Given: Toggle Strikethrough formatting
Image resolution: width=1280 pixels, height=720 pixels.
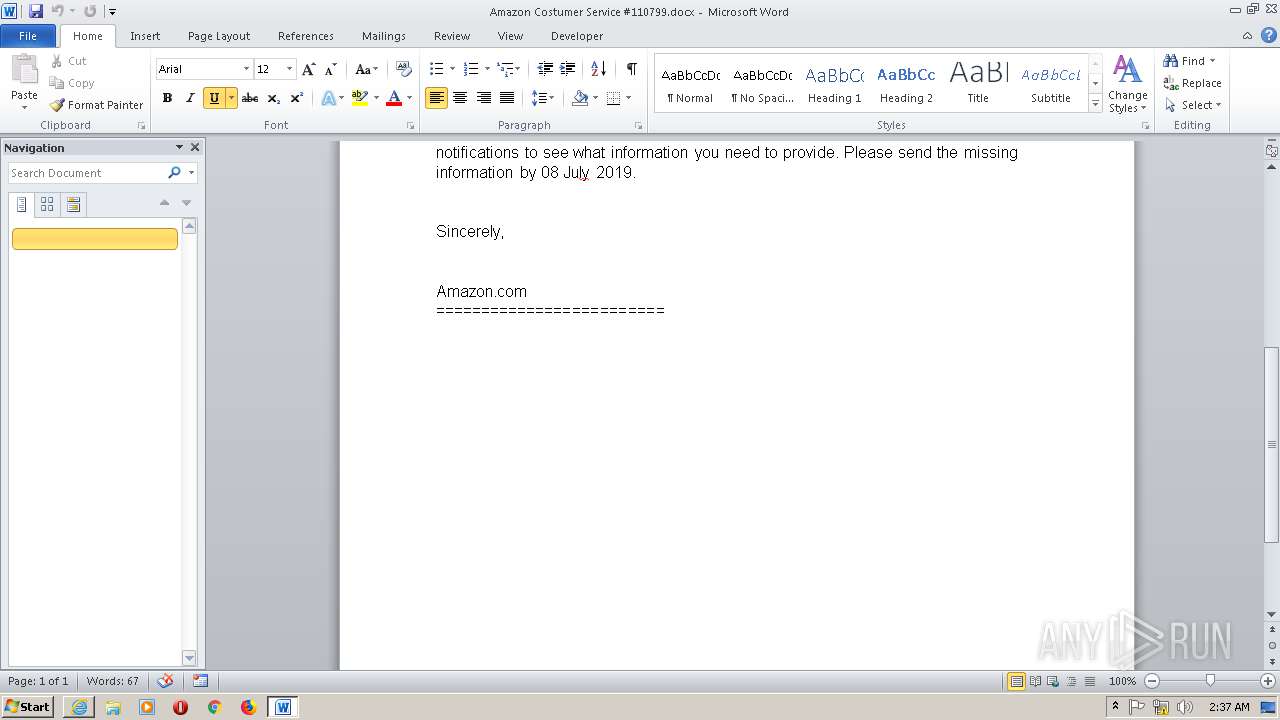Looking at the screenshot, I should point(250,98).
